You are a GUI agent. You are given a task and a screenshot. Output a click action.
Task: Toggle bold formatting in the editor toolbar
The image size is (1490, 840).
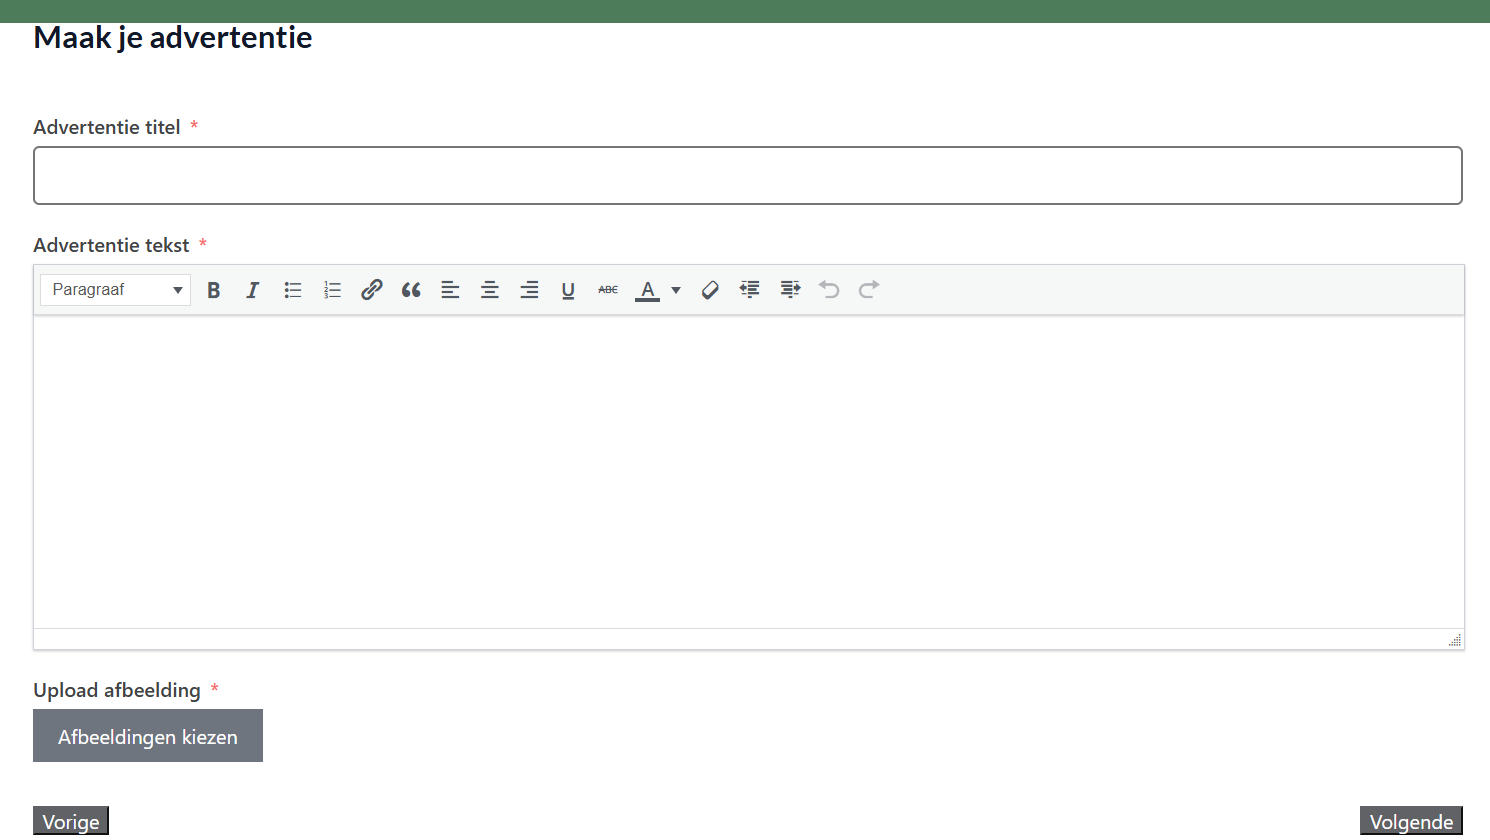click(213, 290)
